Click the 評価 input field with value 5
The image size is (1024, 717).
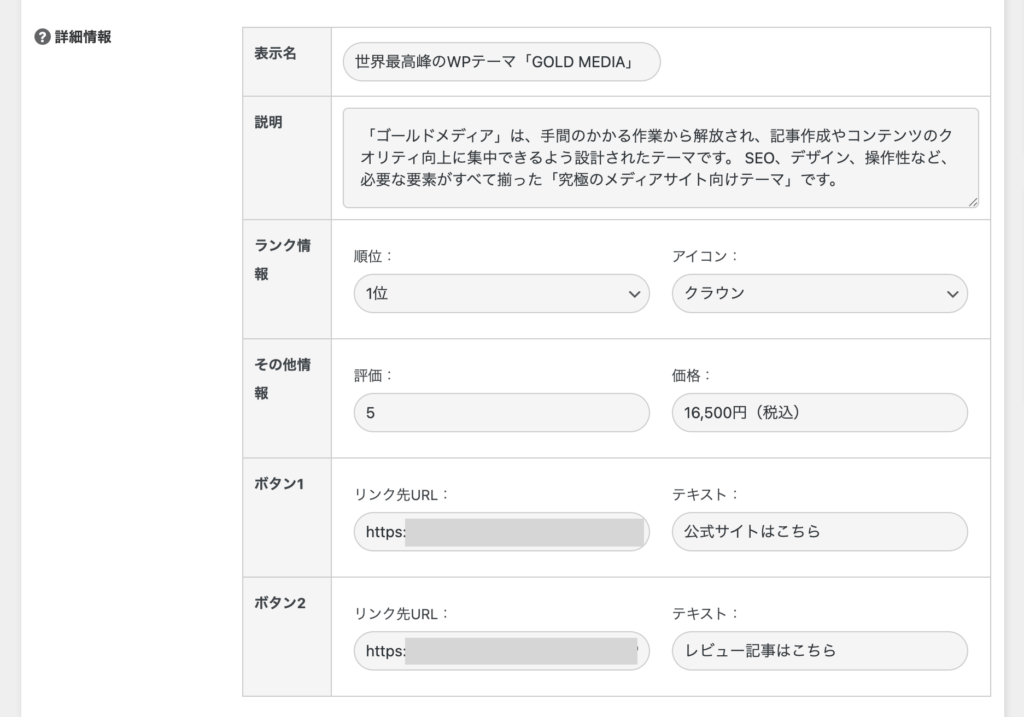point(502,413)
